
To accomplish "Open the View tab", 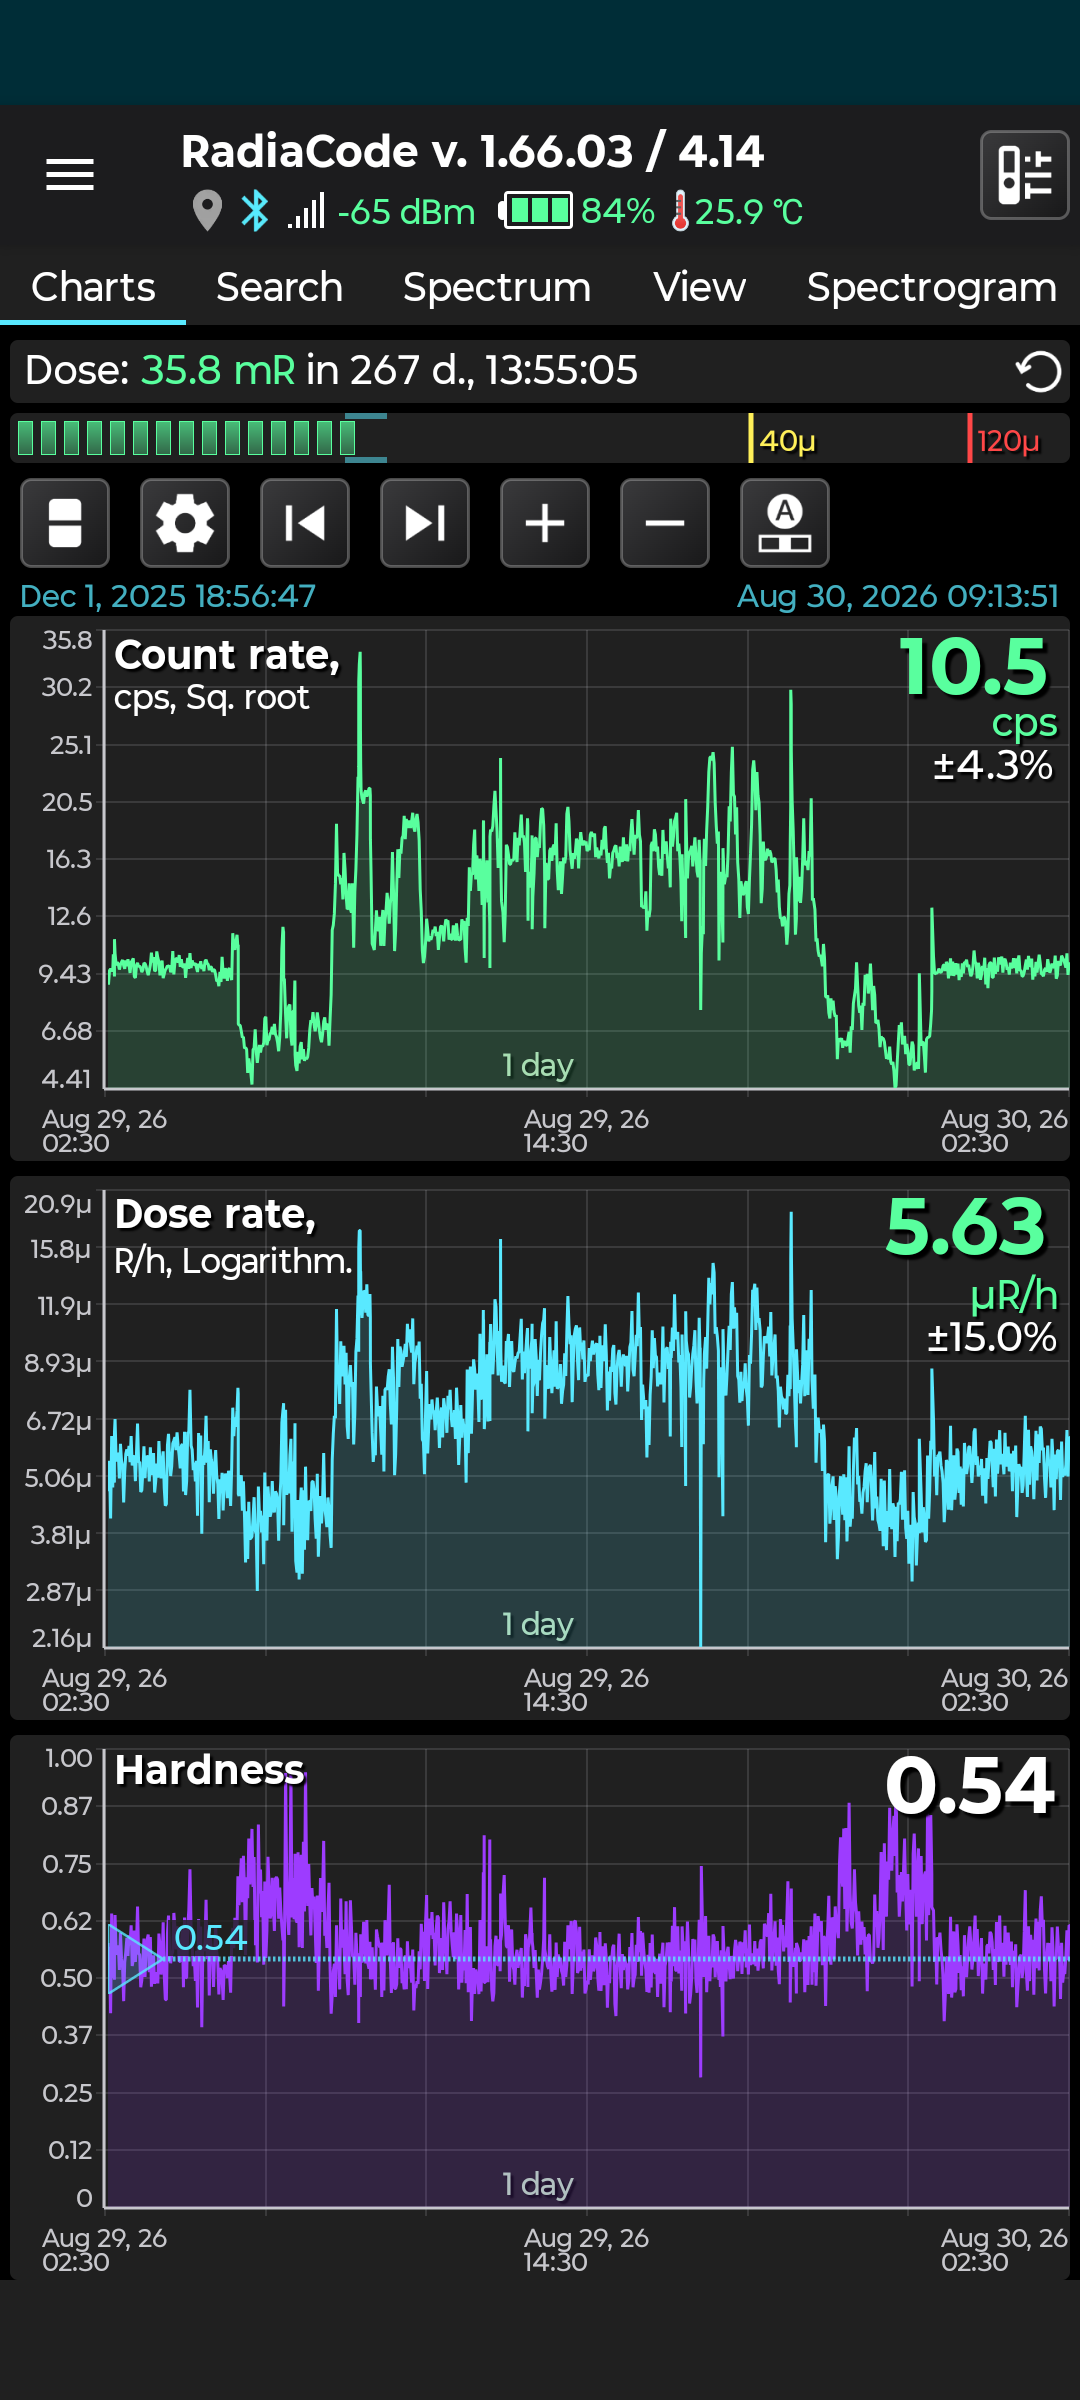I will [x=700, y=288].
